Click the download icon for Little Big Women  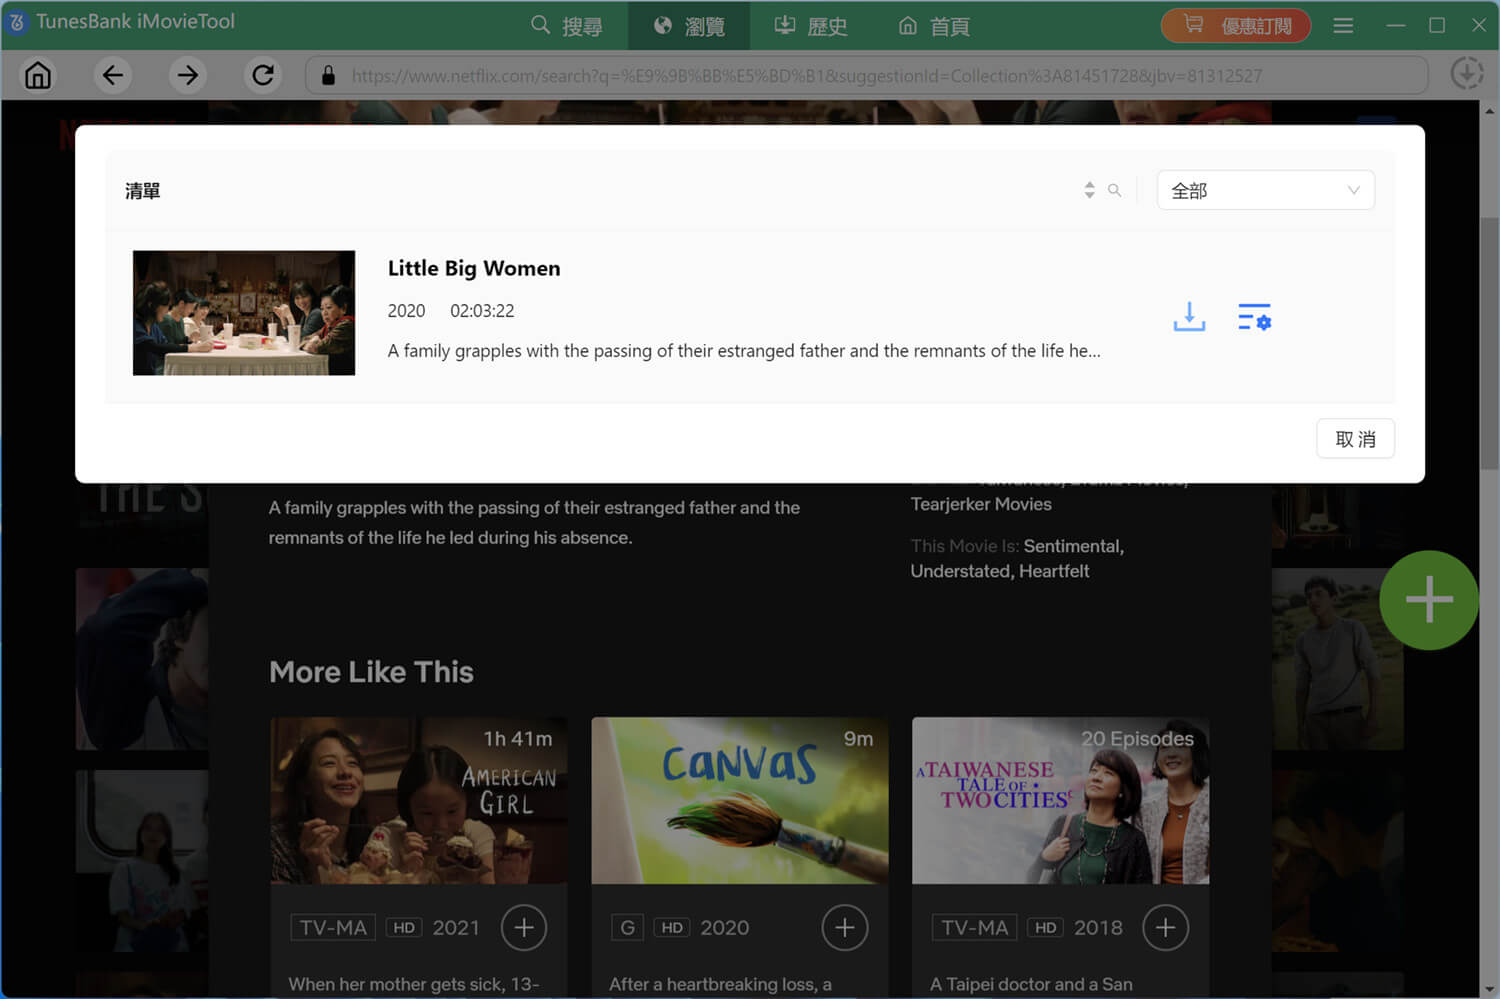[1189, 317]
